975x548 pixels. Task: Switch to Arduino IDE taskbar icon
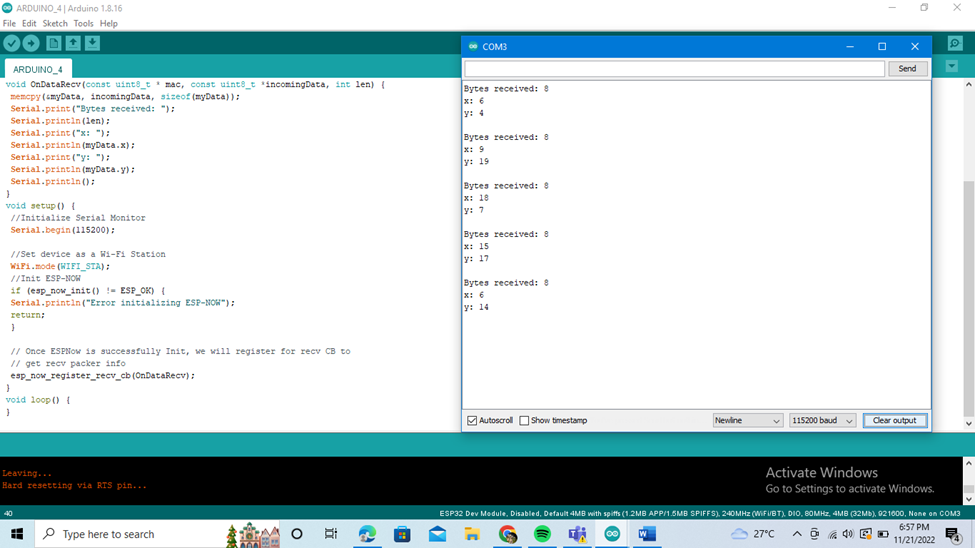pos(612,534)
